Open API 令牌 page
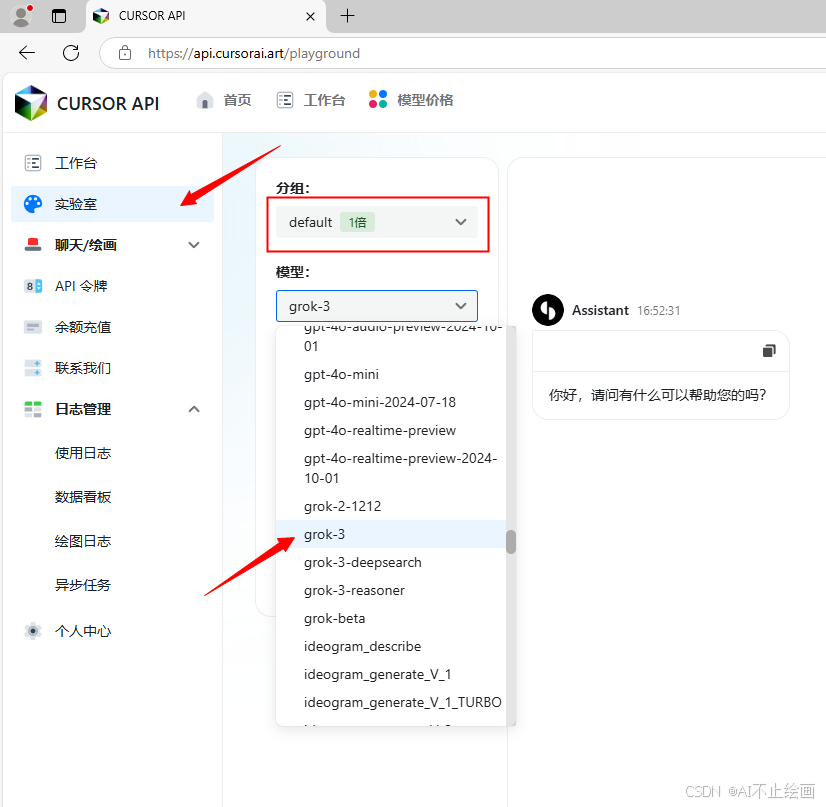Screen dimensions: 826x807 point(112,286)
